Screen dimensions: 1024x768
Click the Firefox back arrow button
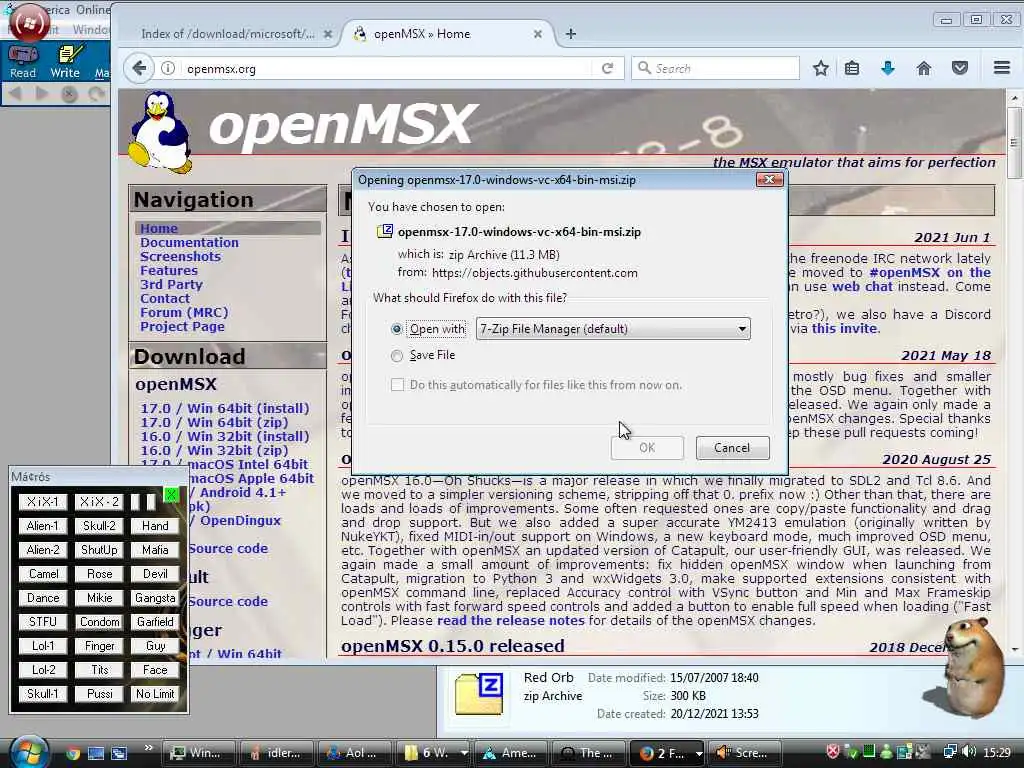pyautogui.click(x=138, y=68)
